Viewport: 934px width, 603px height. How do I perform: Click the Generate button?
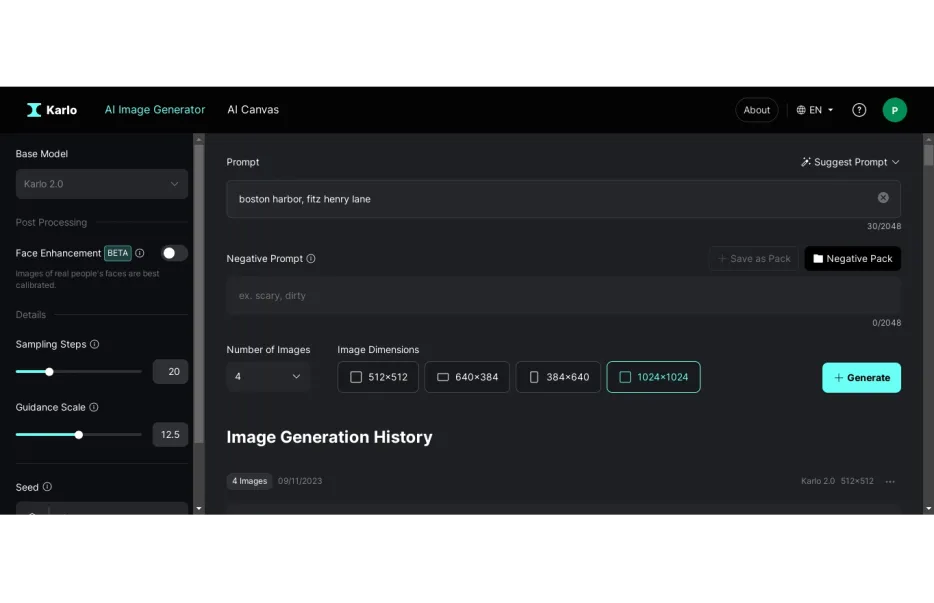coord(861,378)
